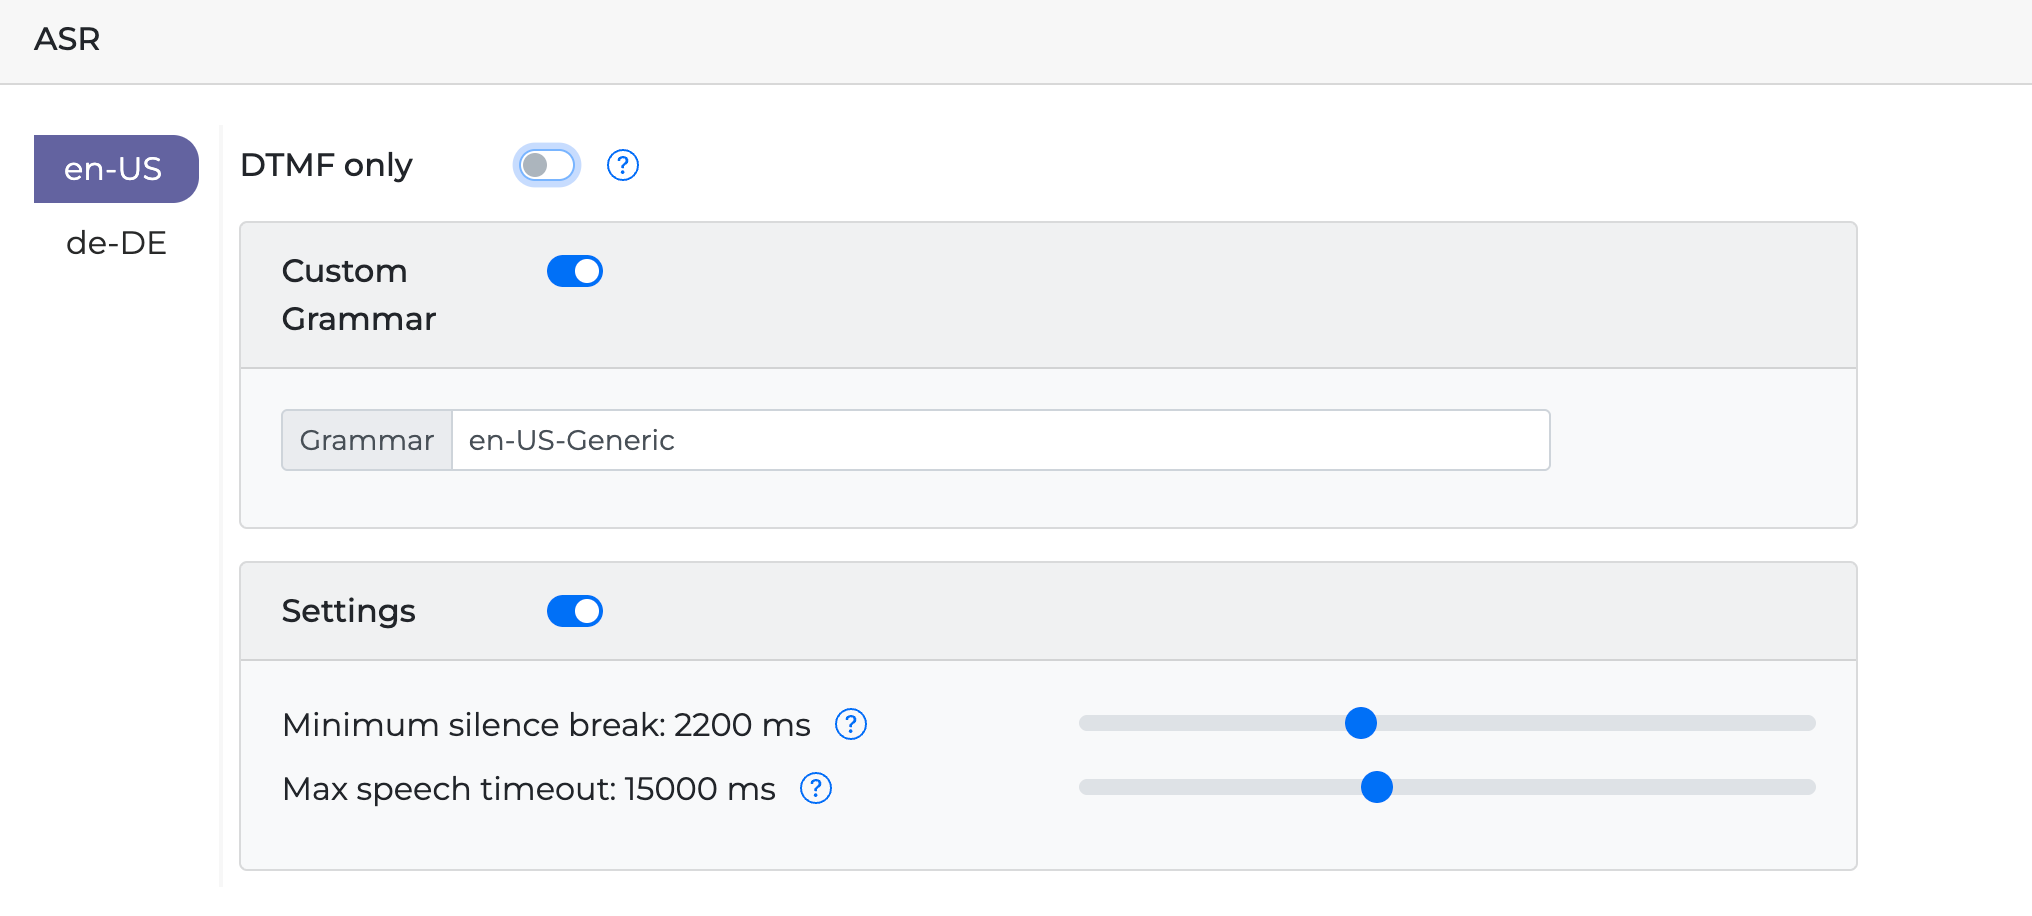This screenshot has height=916, width=2032.
Task: Show help for Max speech timeout
Action: 816,789
